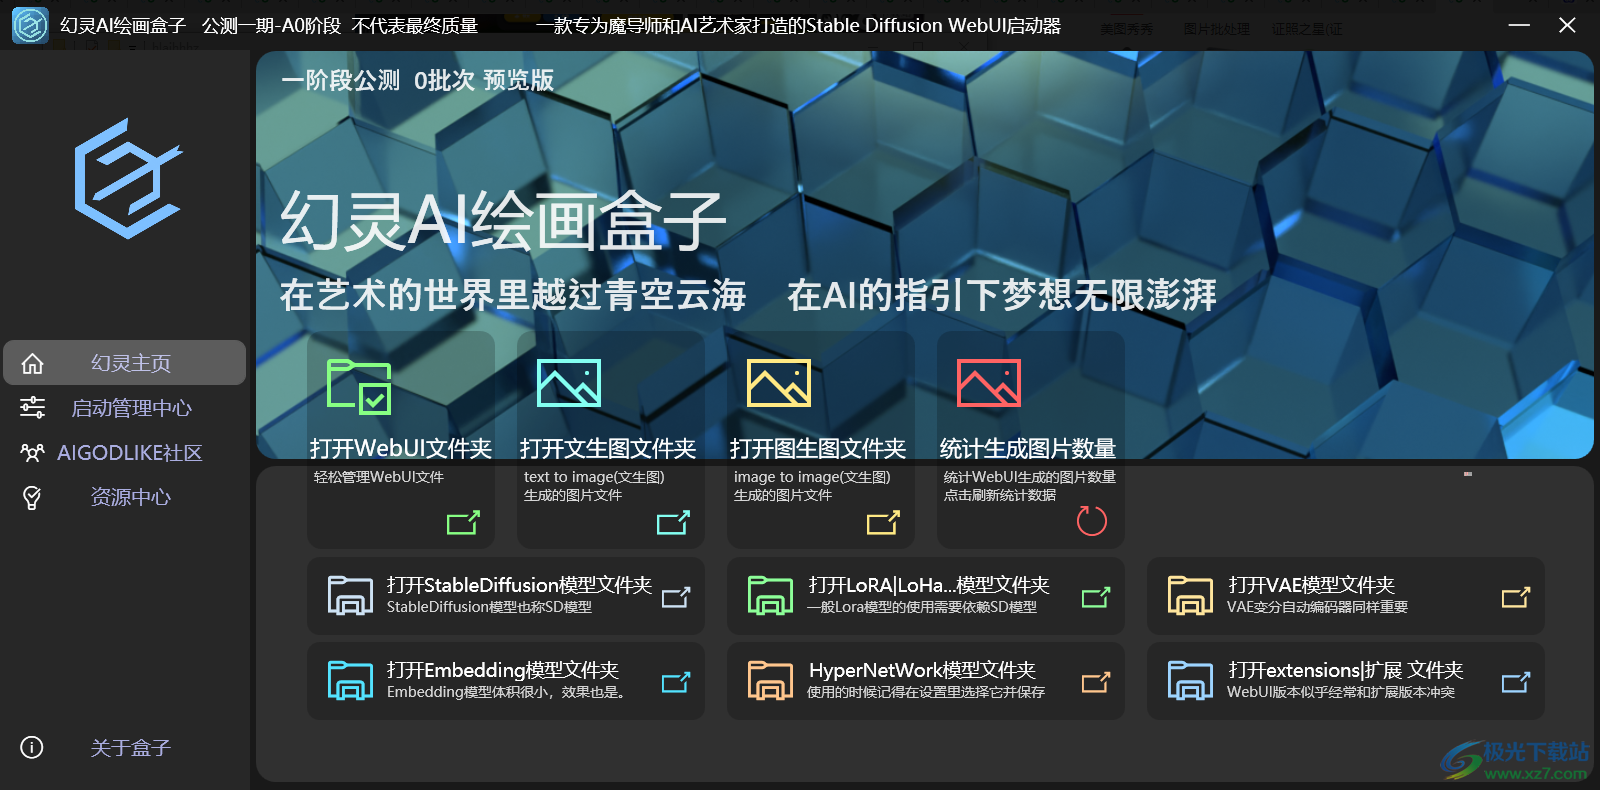This screenshot has width=1600, height=790.
Task: Click the cyan image icon for 文生图文件夹
Action: click(x=569, y=383)
